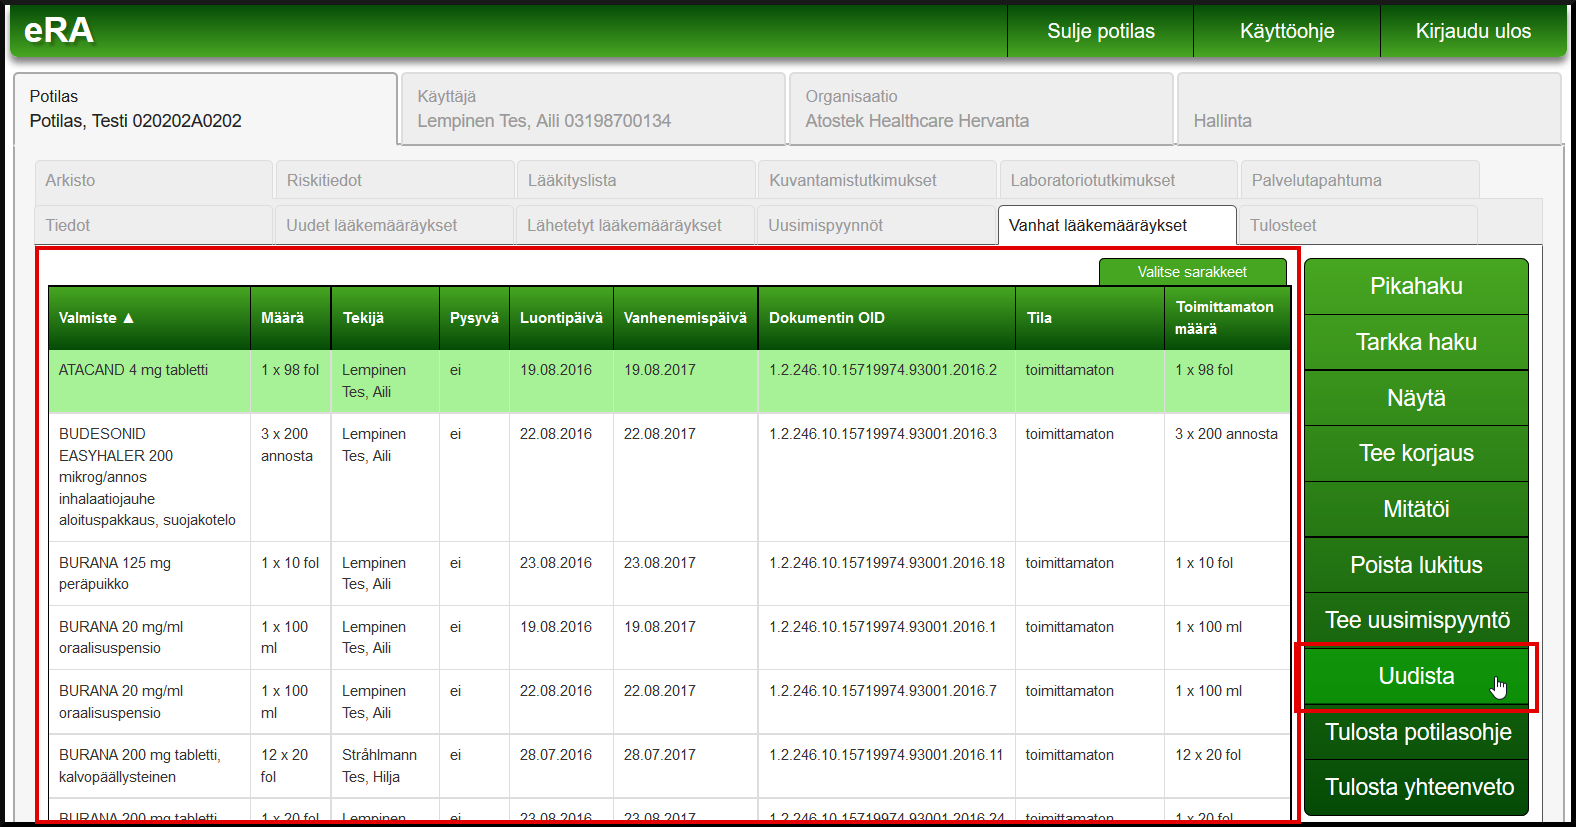Sort by the Tila column header
Viewport: 1576px width, 827px height.
pos(1090,318)
